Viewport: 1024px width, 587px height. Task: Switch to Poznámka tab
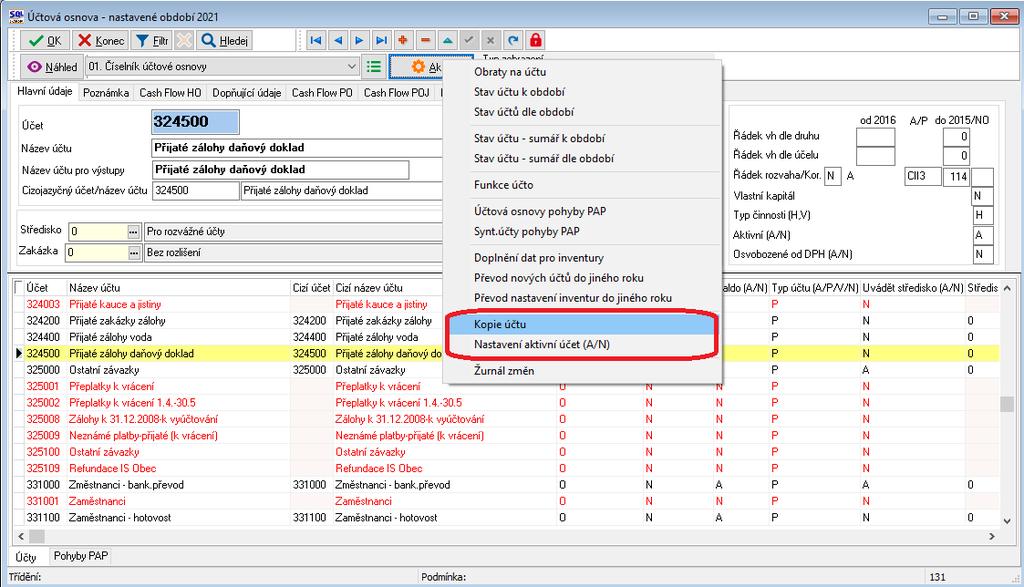tap(106, 93)
